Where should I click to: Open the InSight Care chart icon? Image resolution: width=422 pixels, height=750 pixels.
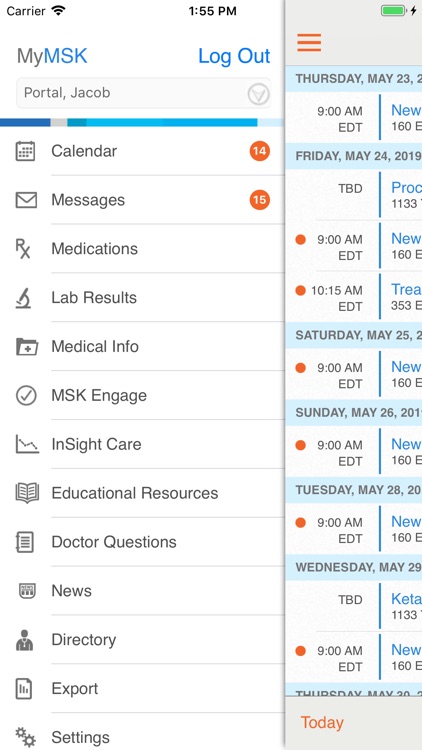pos(27,444)
